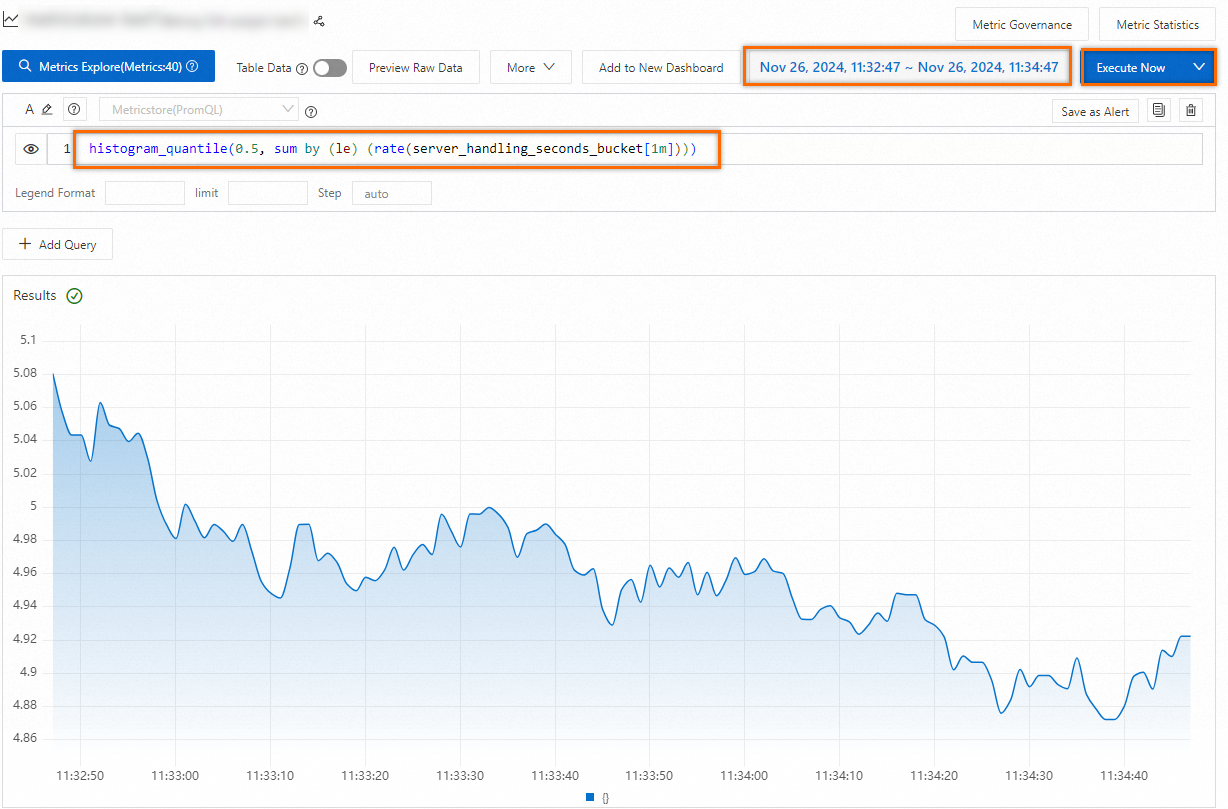
Task: Click Add to New Dashboard
Action: tap(661, 68)
